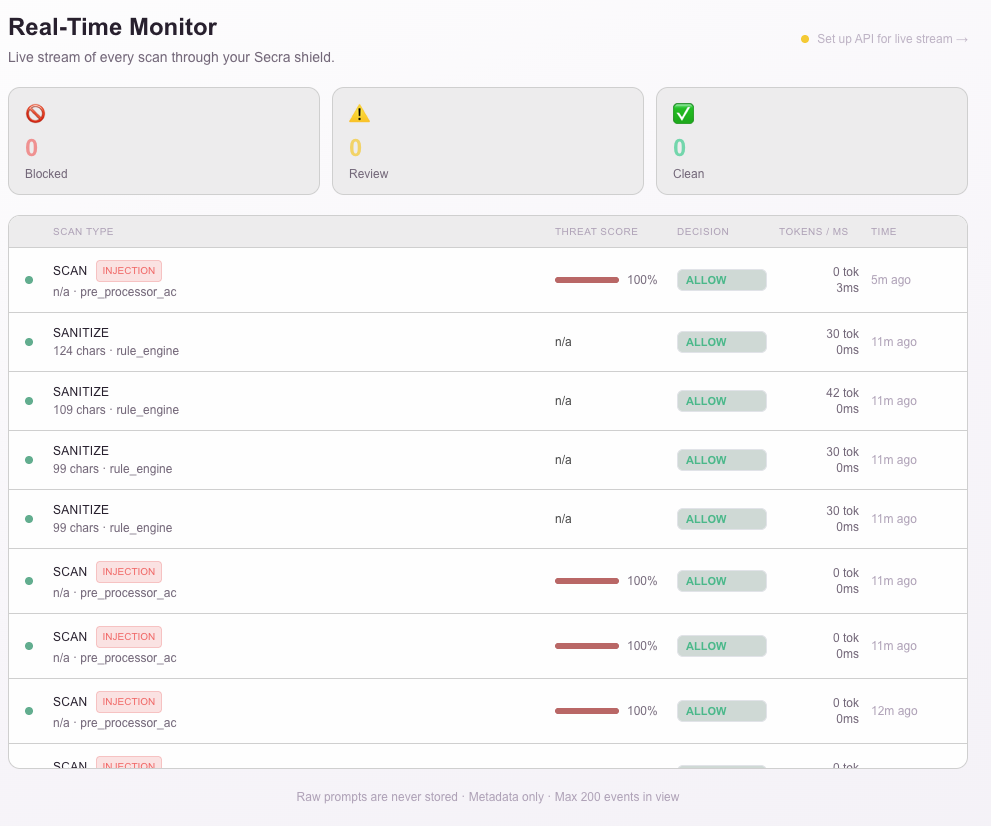Select the 5m ago timestamp on the first event
991x826 pixels.
pyautogui.click(x=890, y=280)
